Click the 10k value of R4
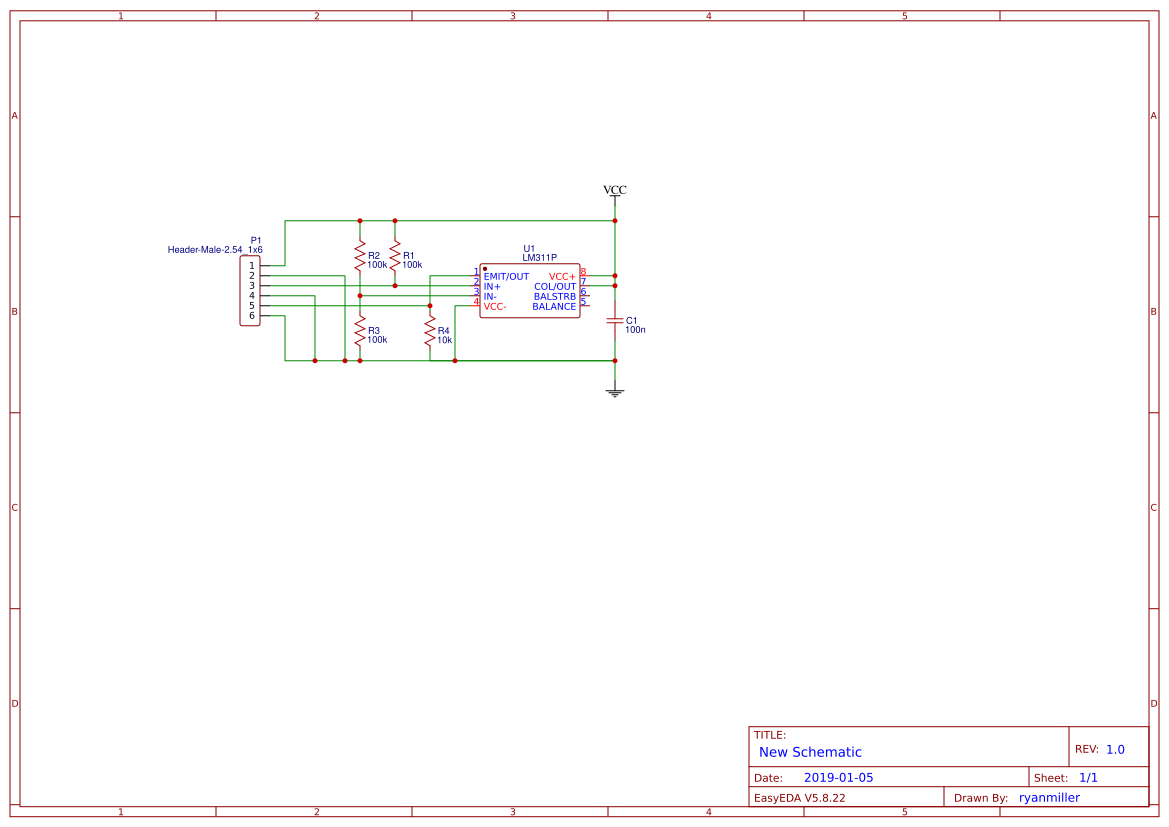The width and height of the screenshot is (1169, 827). tap(444, 340)
